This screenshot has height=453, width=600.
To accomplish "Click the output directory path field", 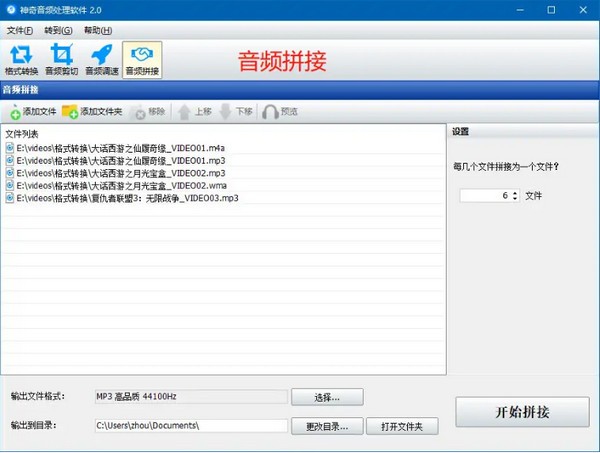I will [190, 426].
